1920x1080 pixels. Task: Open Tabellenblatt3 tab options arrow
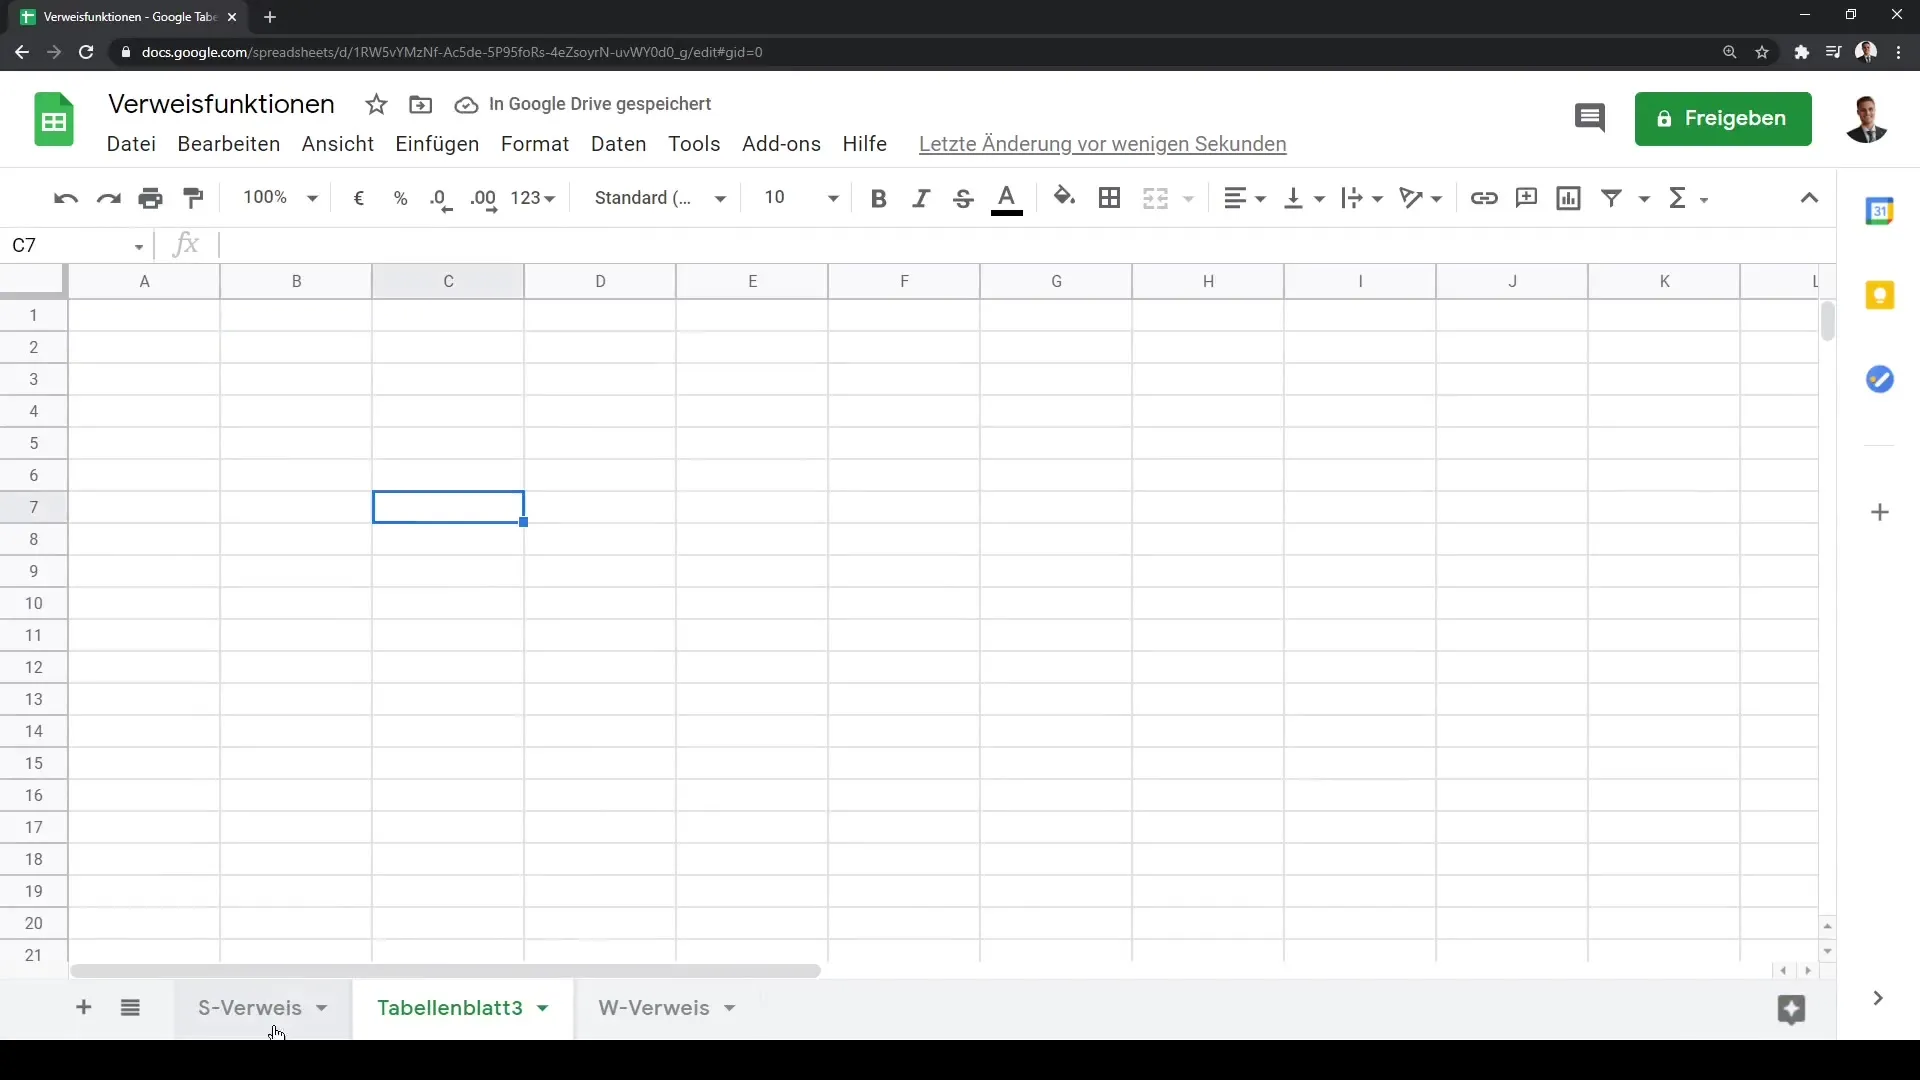pos(543,1008)
